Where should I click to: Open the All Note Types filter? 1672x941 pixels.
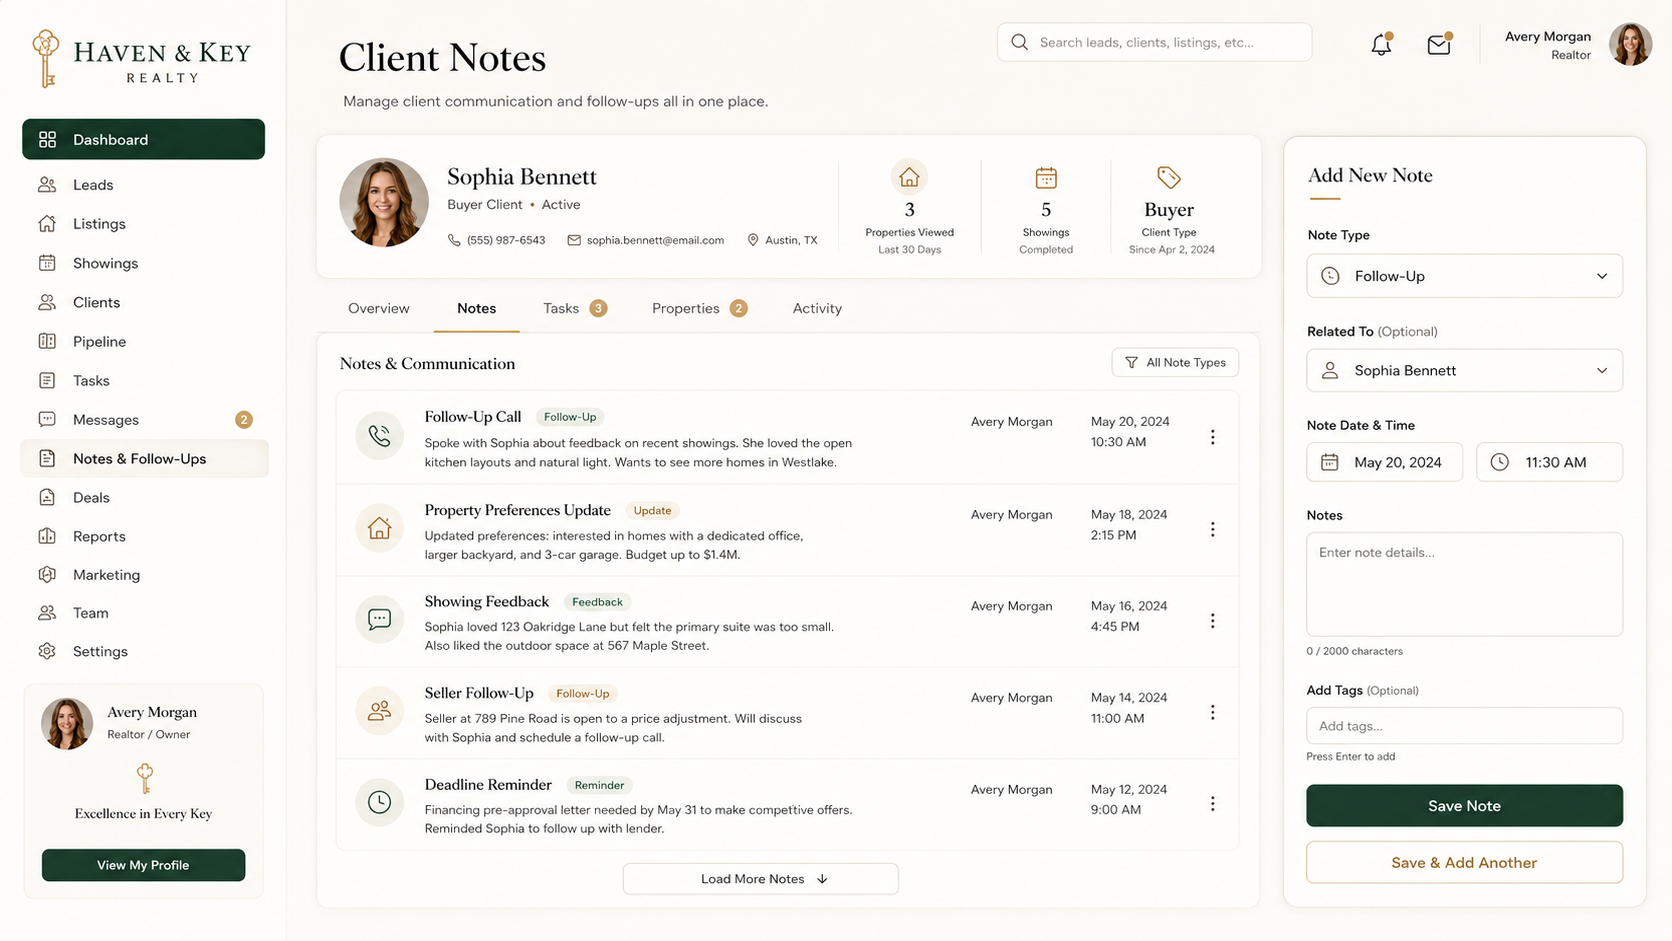tap(1175, 362)
